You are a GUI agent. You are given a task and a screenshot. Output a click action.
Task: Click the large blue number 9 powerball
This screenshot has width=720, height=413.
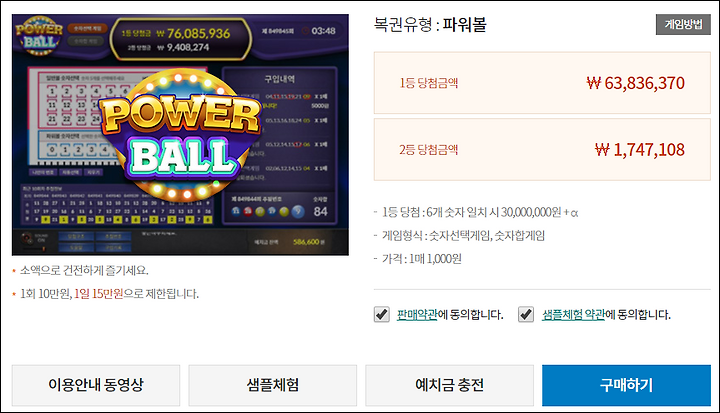tap(298, 212)
